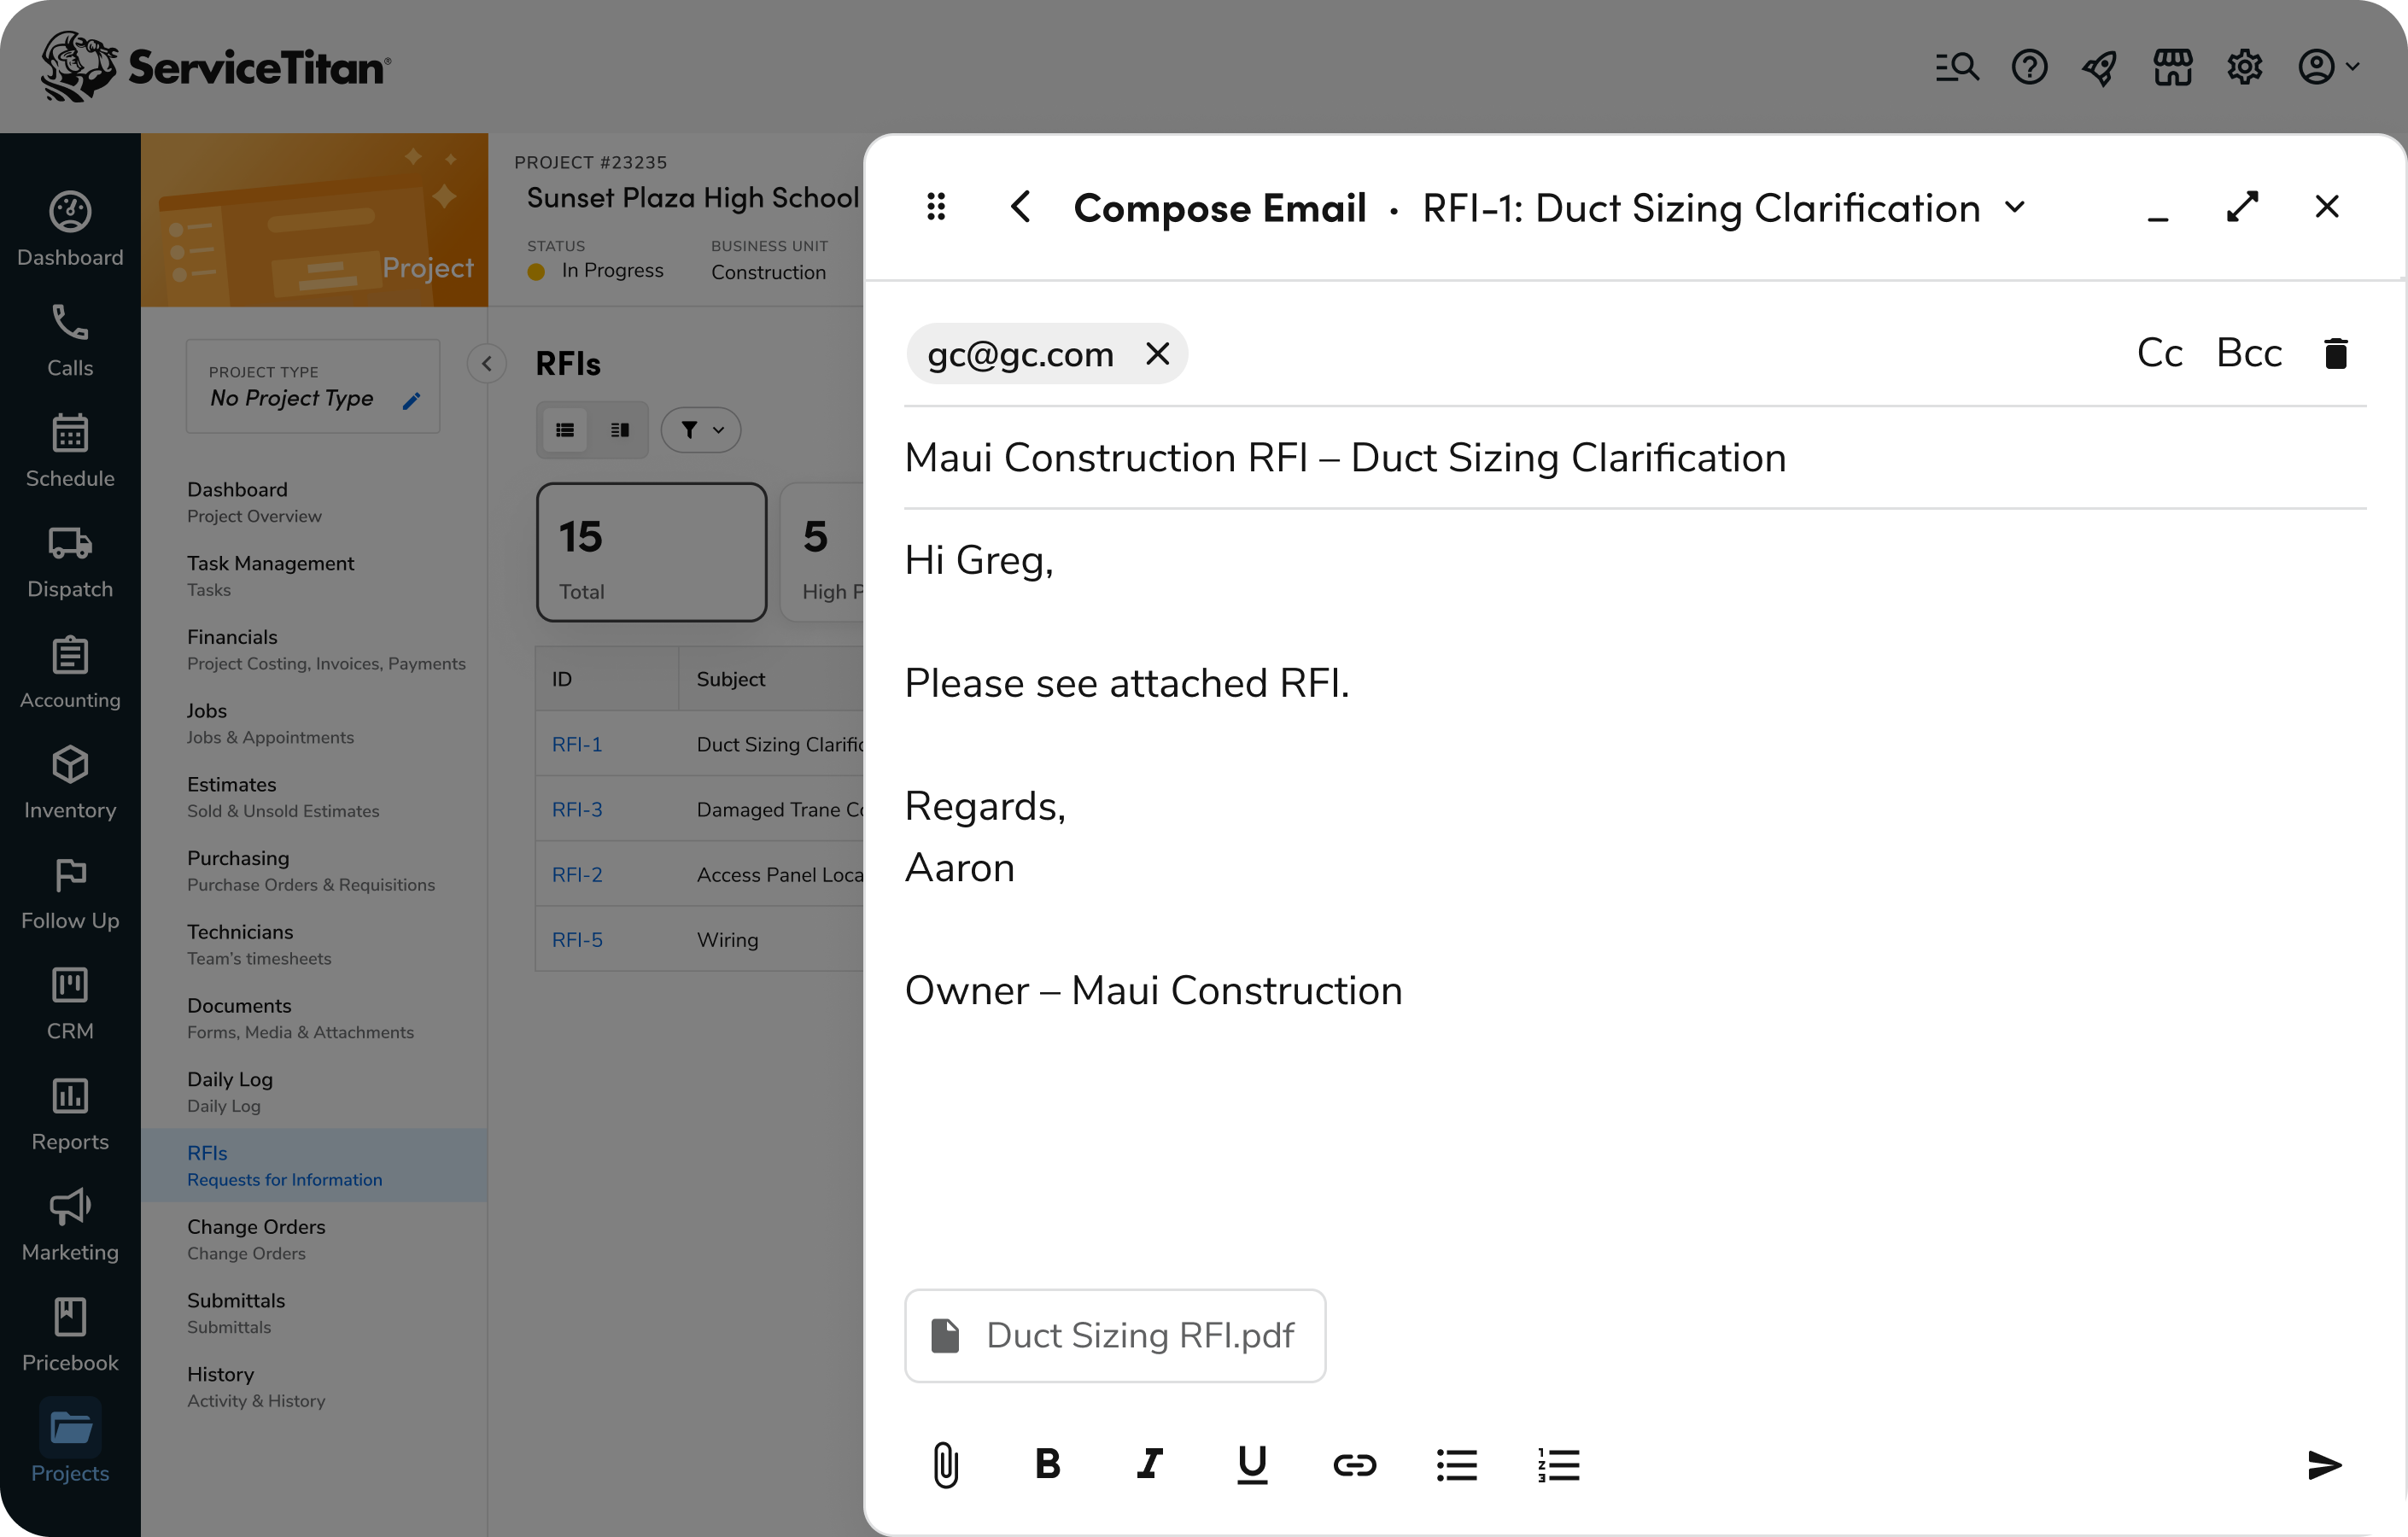
Task: Toggle underline formatting
Action: [x=1252, y=1465]
